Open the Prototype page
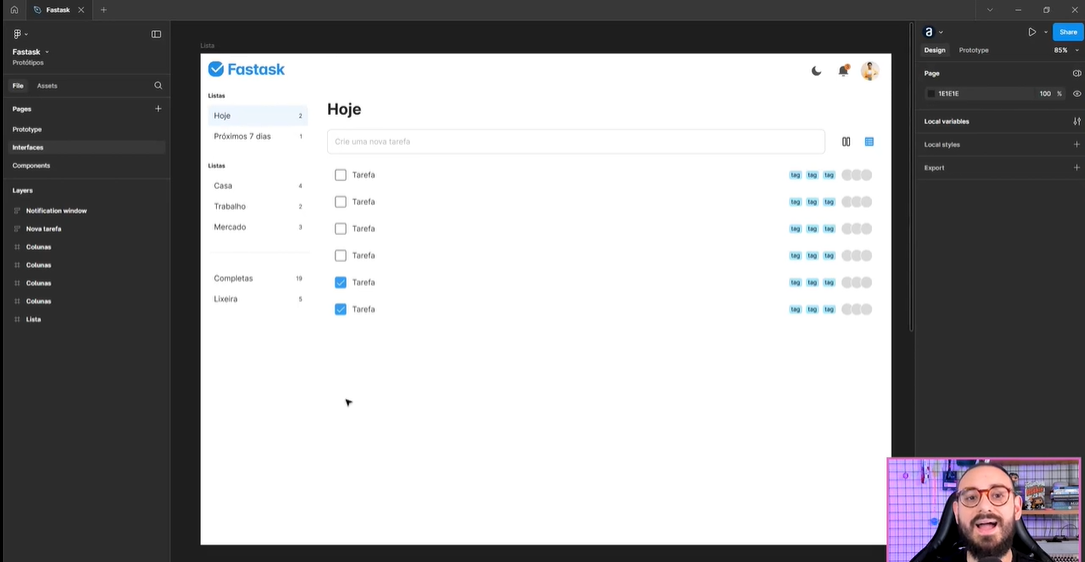The height and width of the screenshot is (562, 1085). click(27, 129)
